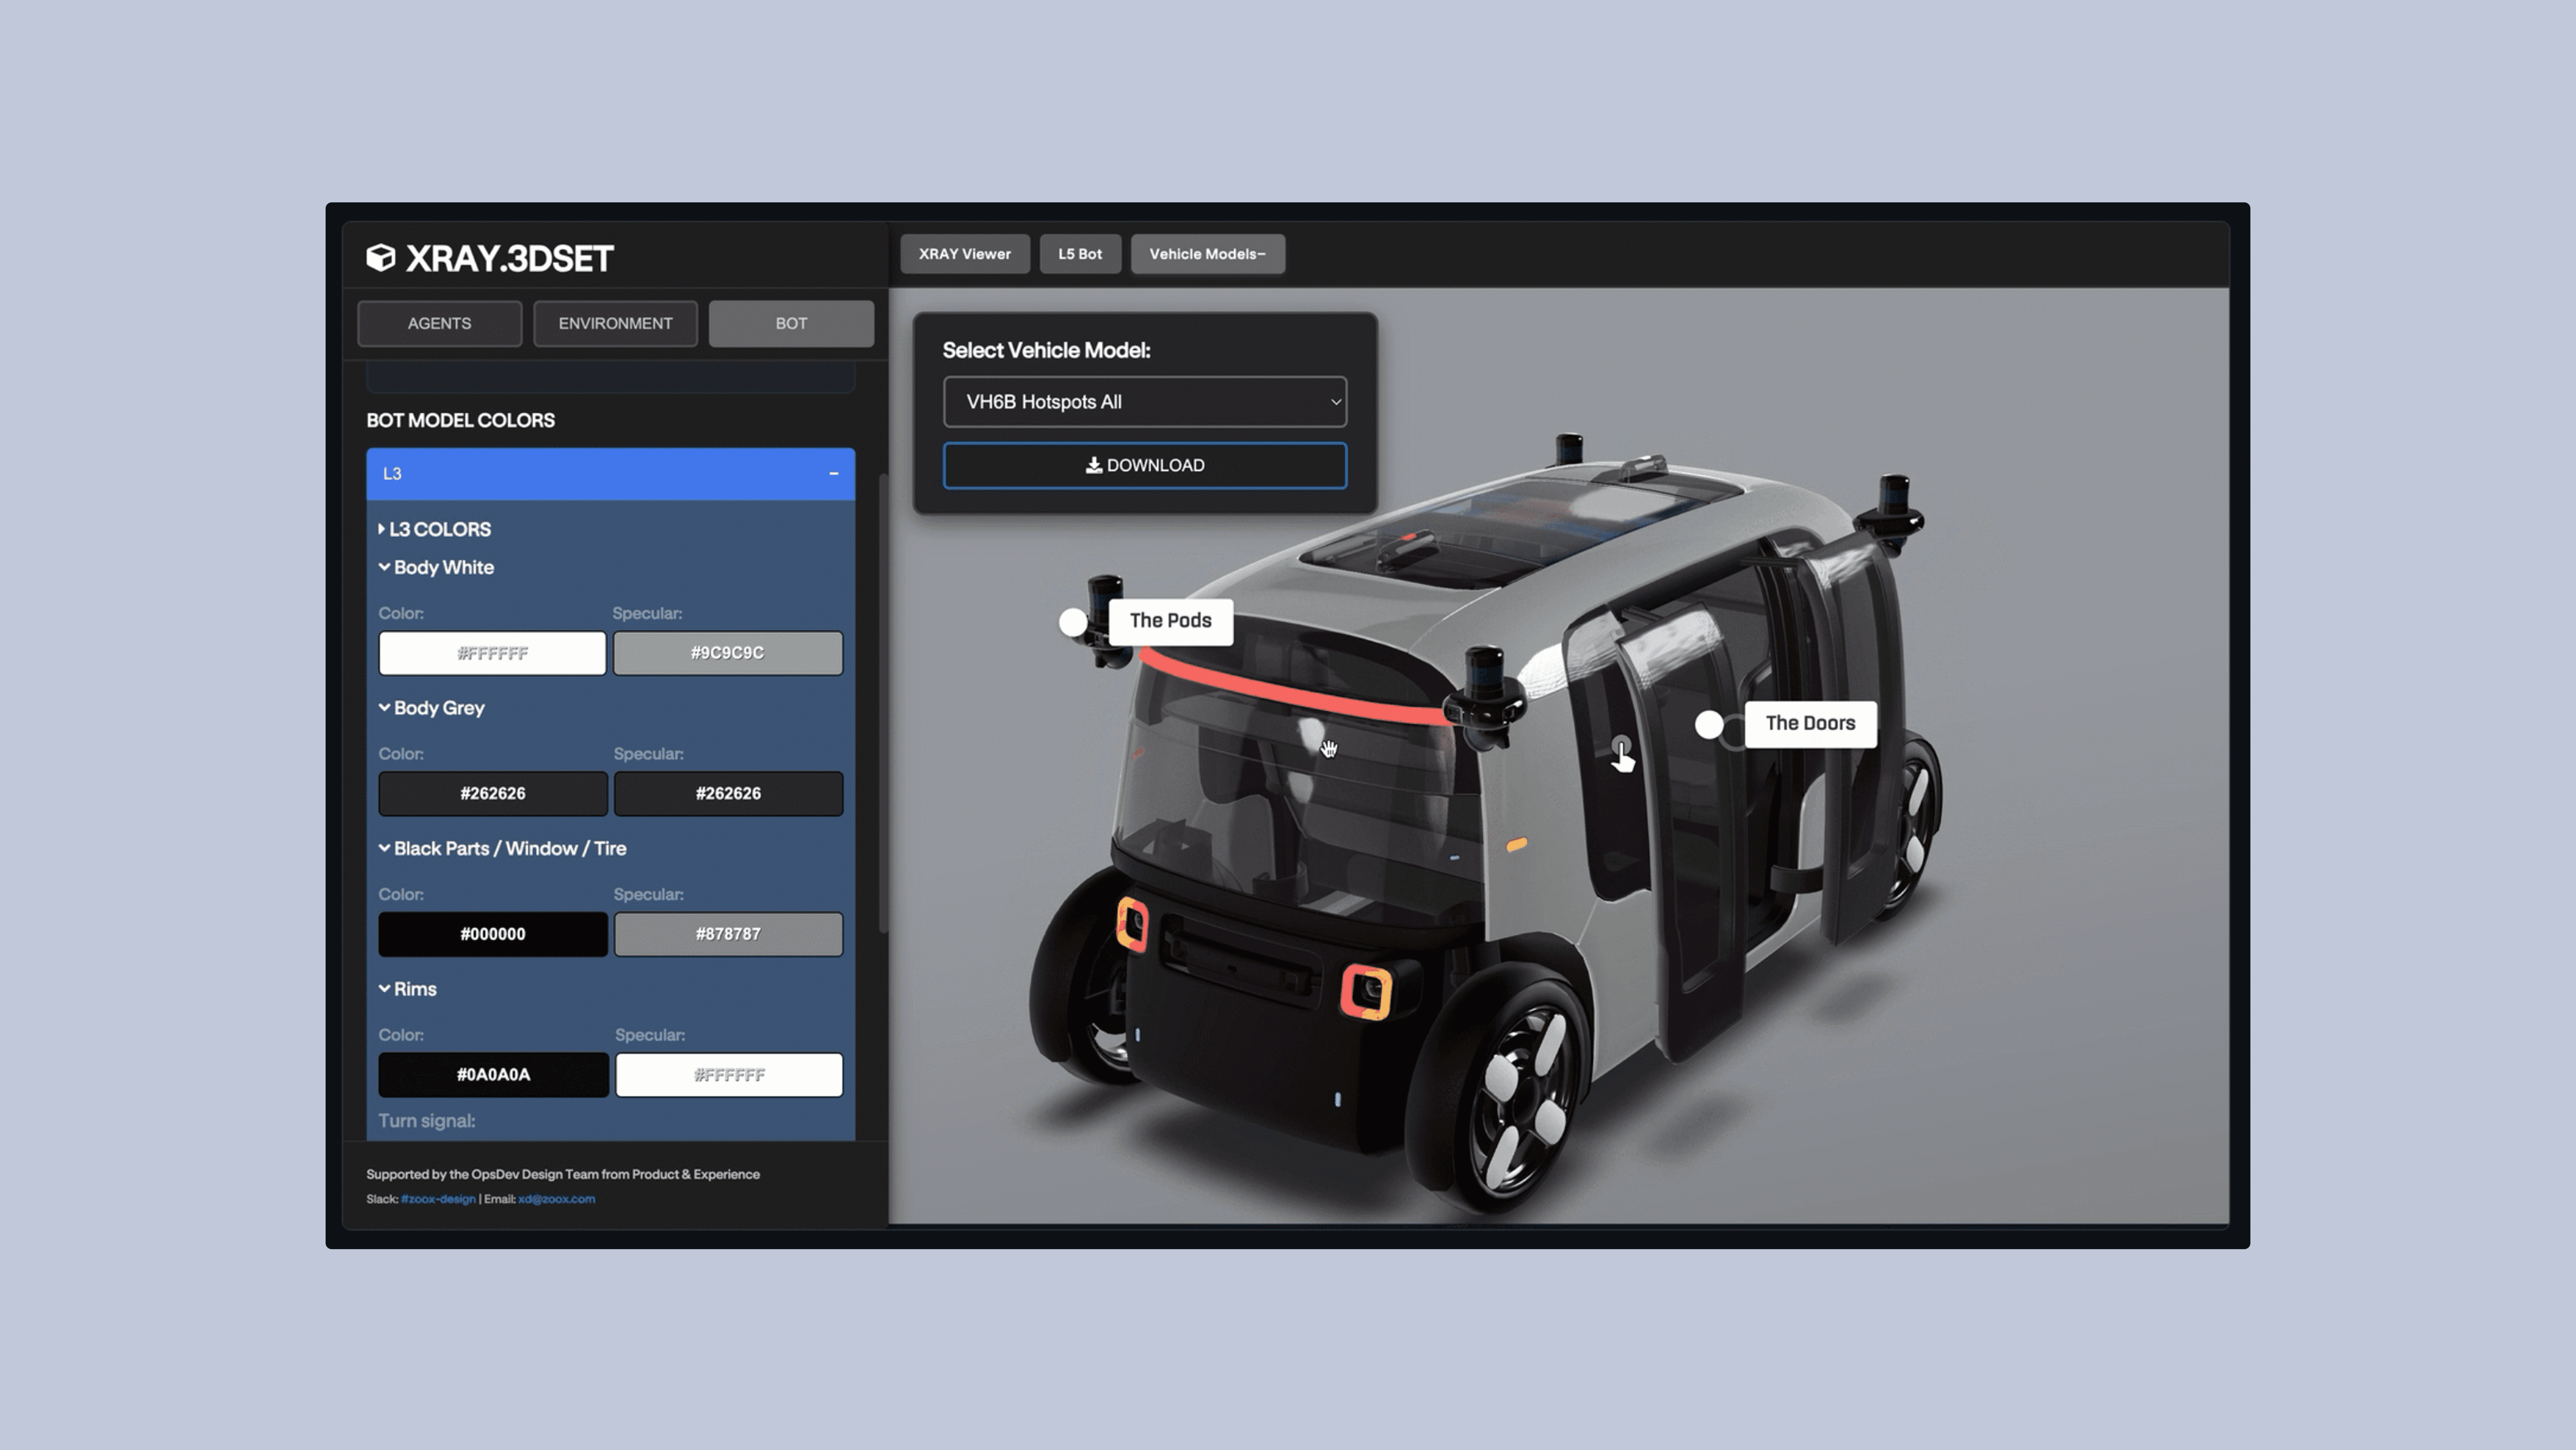
Task: Pick the Rims specular swatch #FFFFFF
Action: tap(729, 1075)
